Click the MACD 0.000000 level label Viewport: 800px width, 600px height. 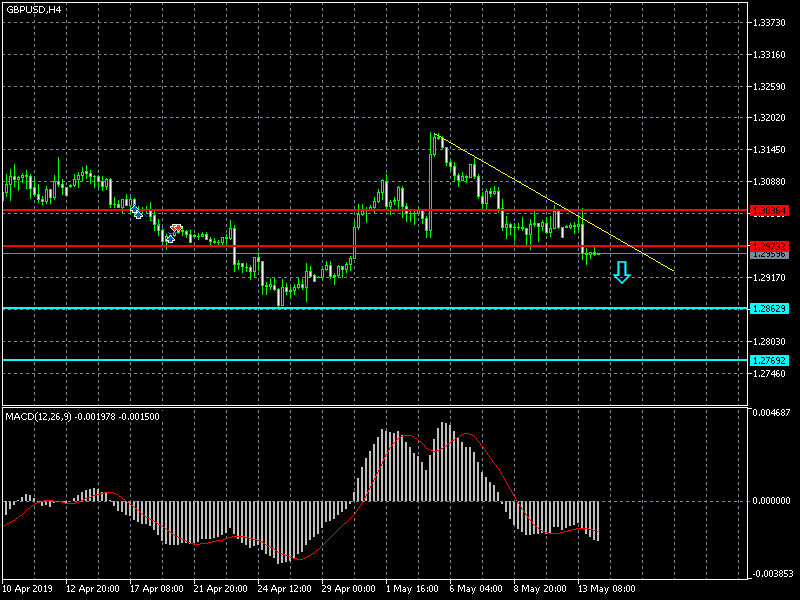click(773, 500)
